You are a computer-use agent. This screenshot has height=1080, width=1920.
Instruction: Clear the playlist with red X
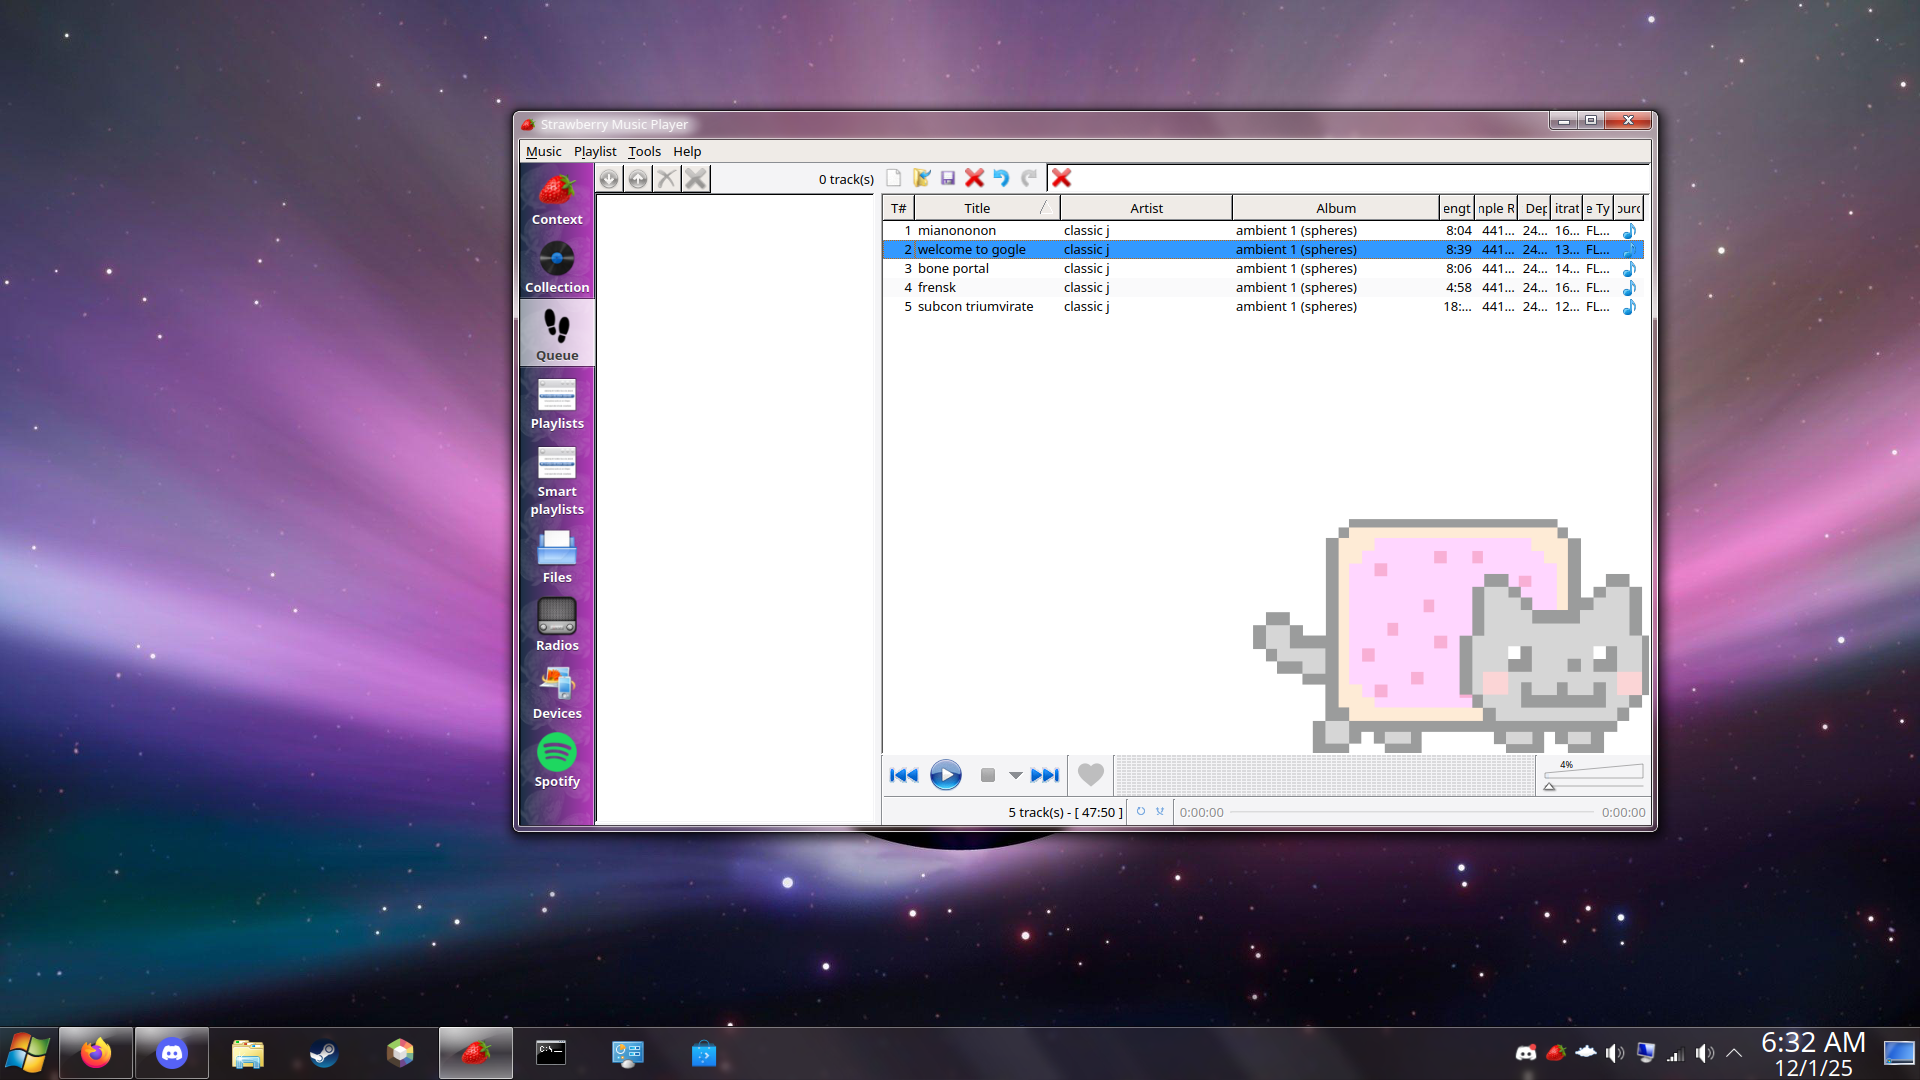coord(1062,178)
